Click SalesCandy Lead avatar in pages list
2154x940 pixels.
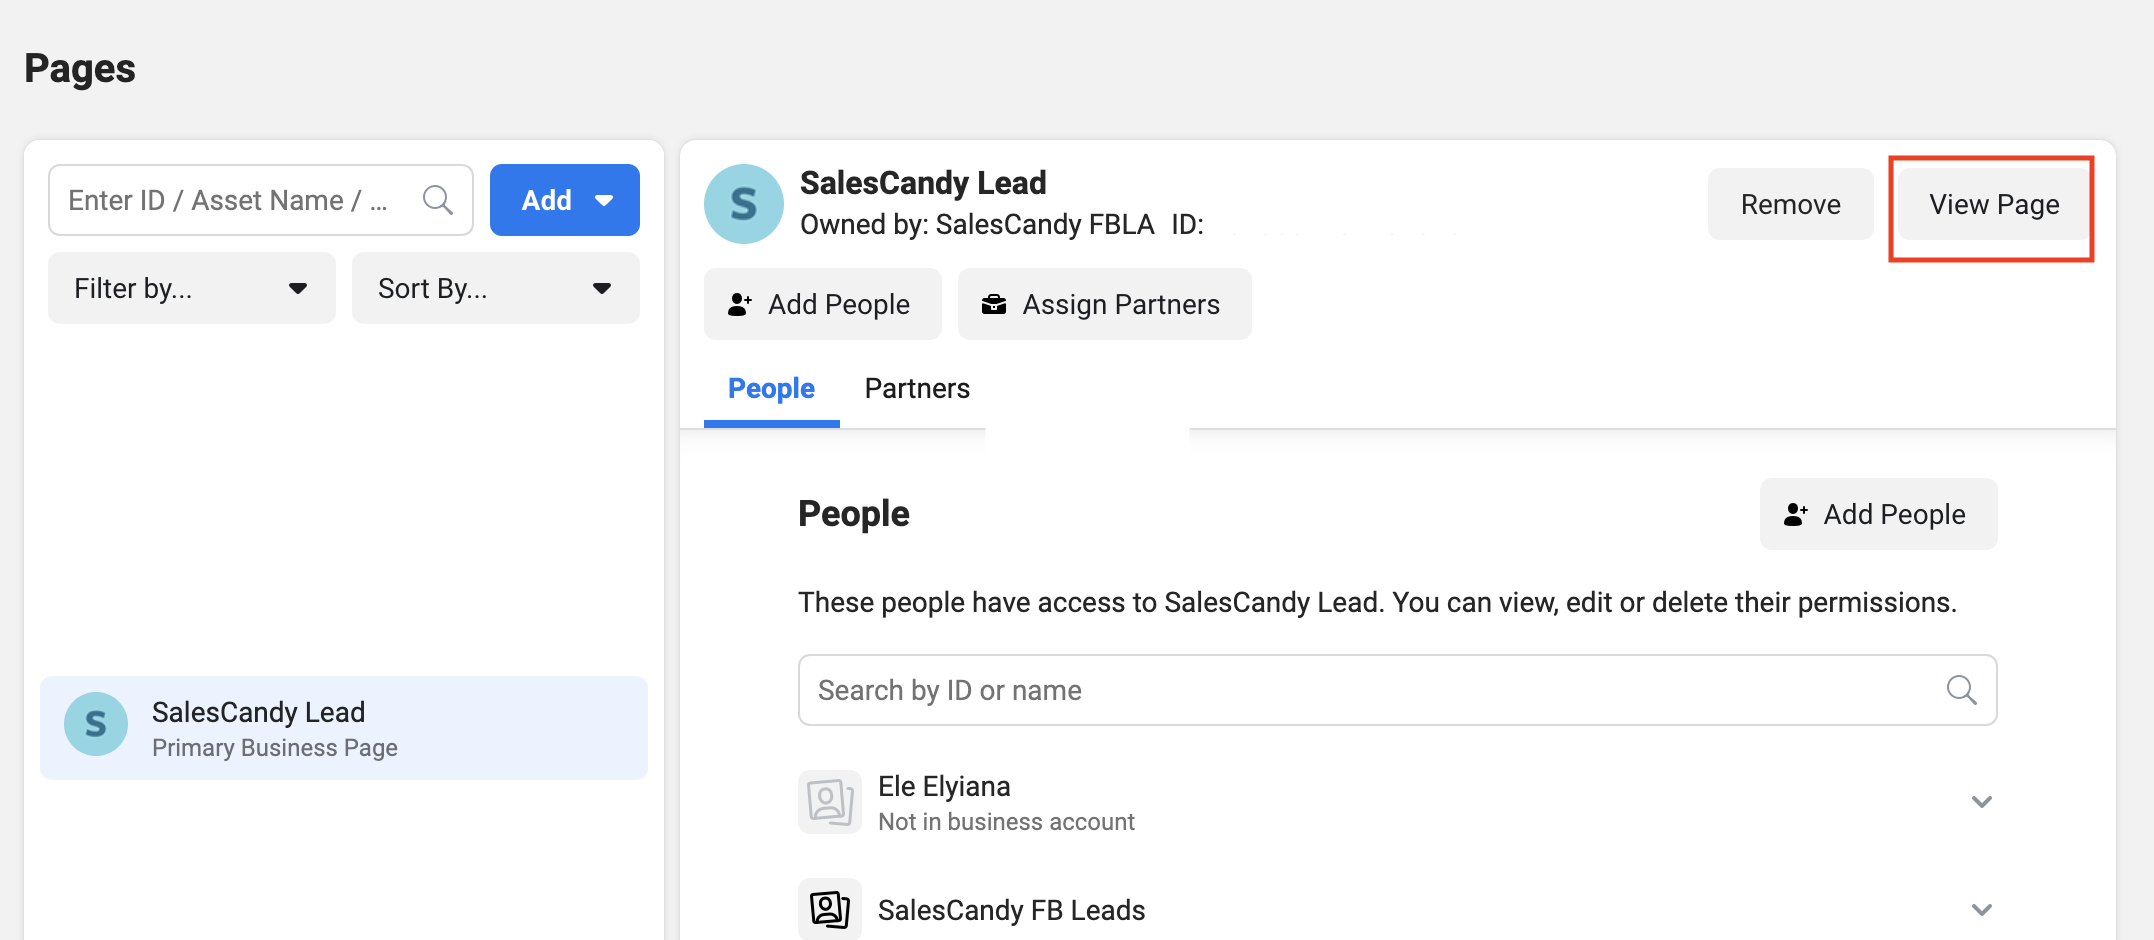(96, 724)
